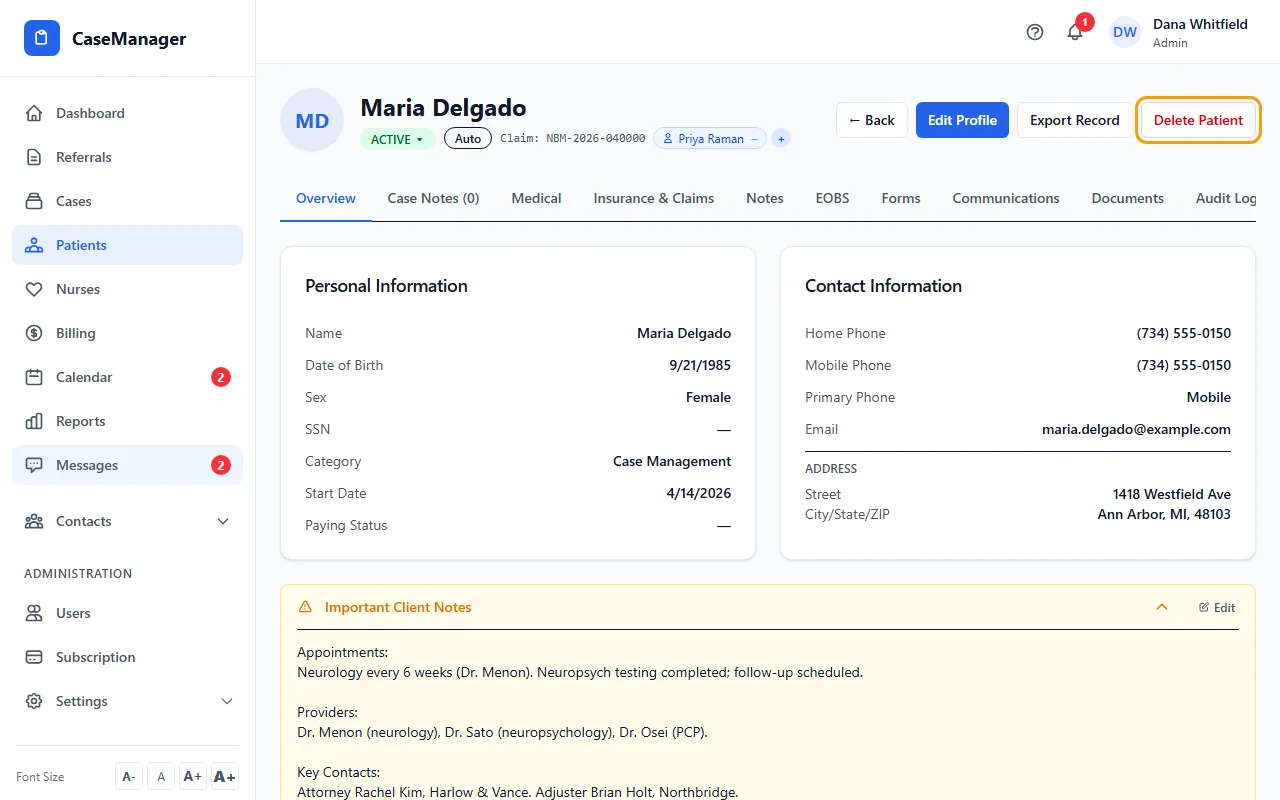Decrease font size with the A- button
This screenshot has width=1280, height=800.
[x=129, y=776]
